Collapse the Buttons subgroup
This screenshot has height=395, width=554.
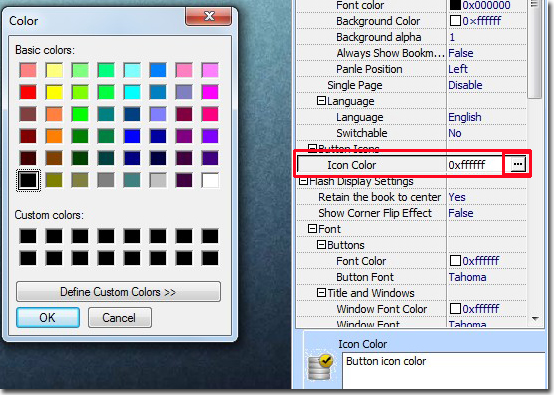click(321, 244)
